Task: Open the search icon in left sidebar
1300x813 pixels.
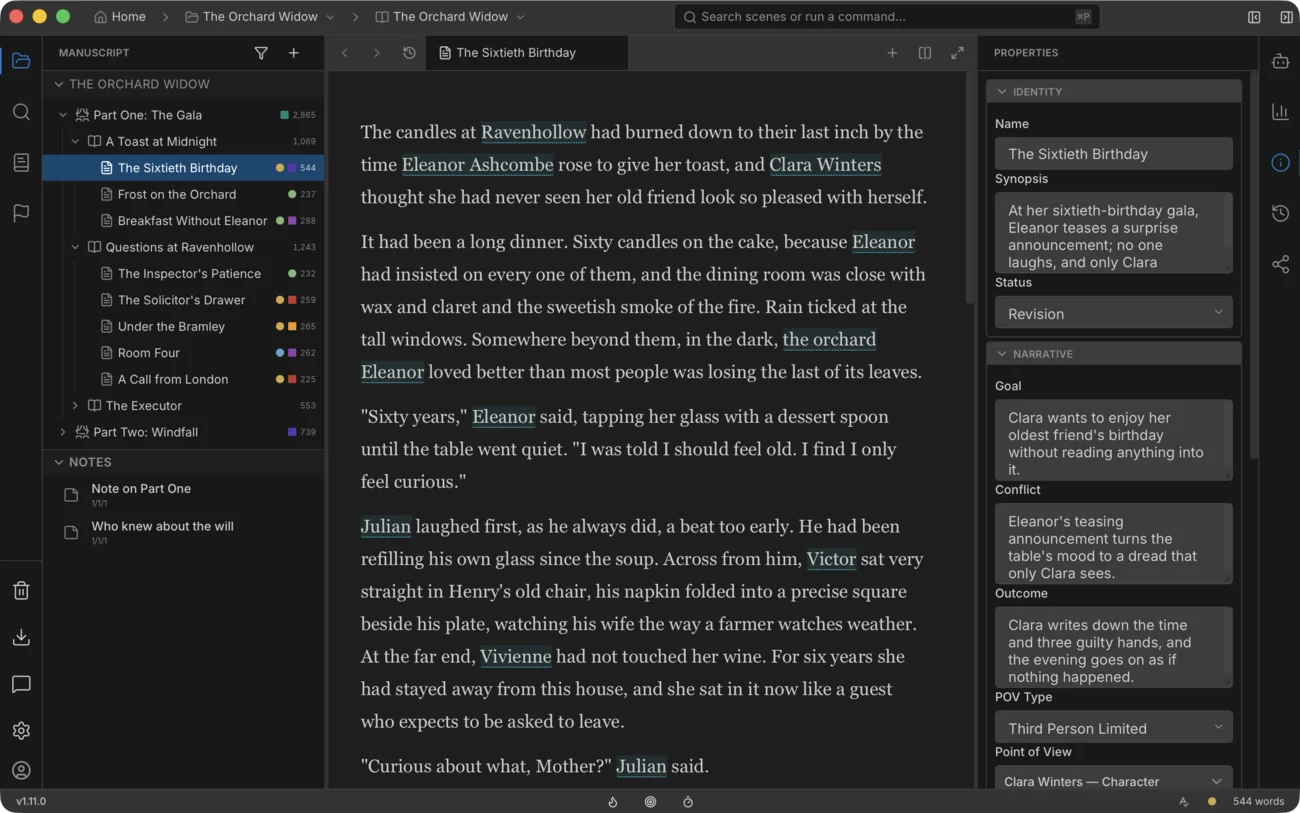Action: 21,112
